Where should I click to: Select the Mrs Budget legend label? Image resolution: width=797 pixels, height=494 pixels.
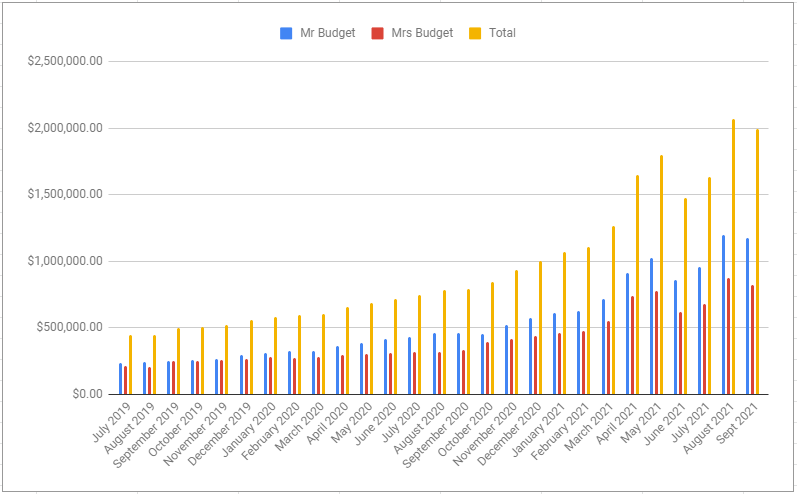[x=420, y=33]
